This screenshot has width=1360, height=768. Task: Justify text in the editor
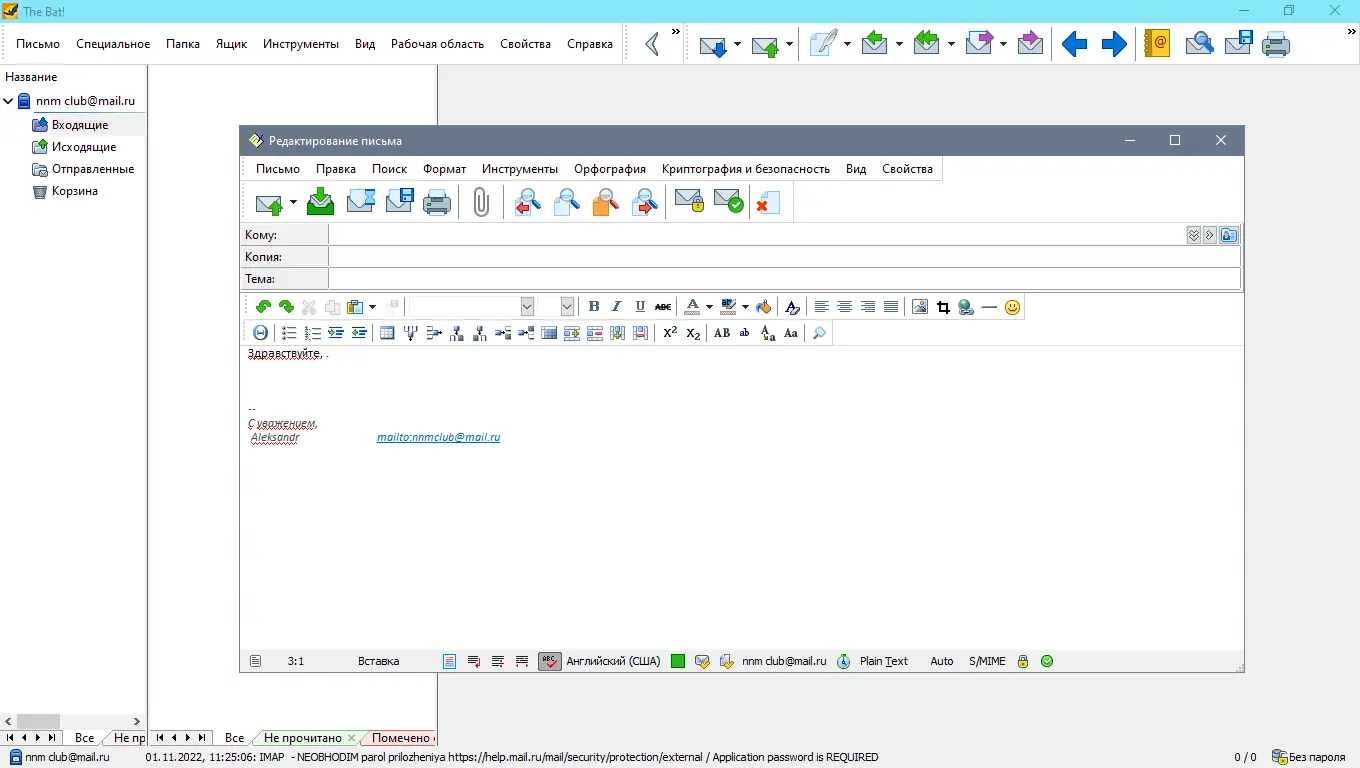(891, 307)
